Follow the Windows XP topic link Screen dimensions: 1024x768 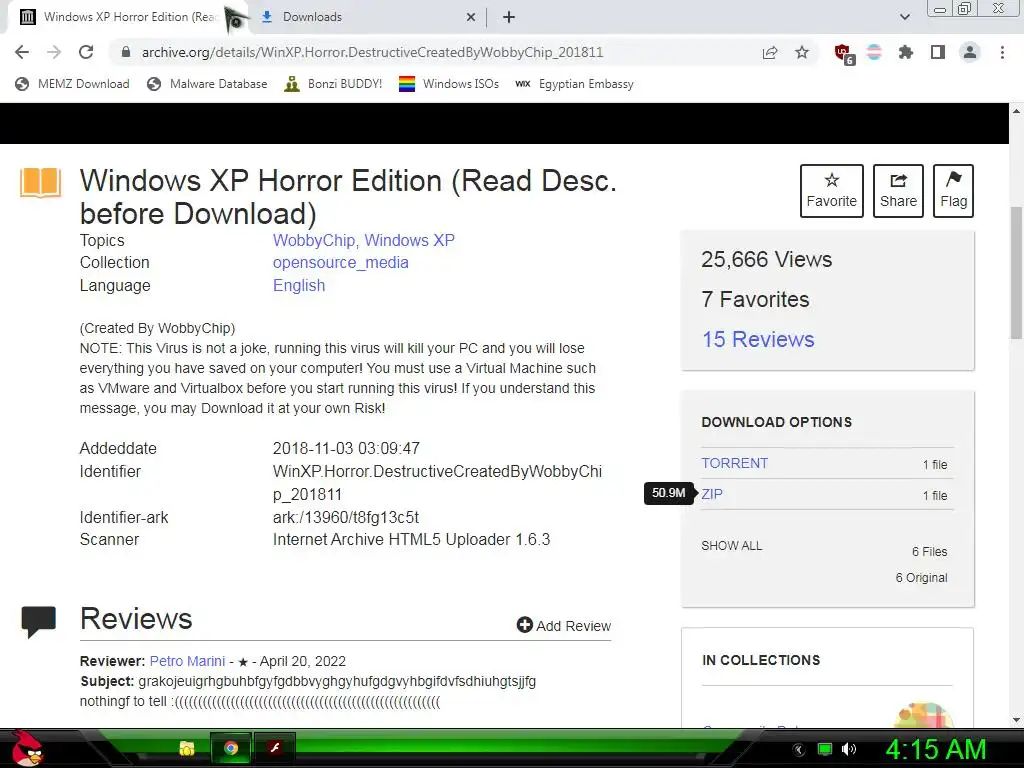409,240
